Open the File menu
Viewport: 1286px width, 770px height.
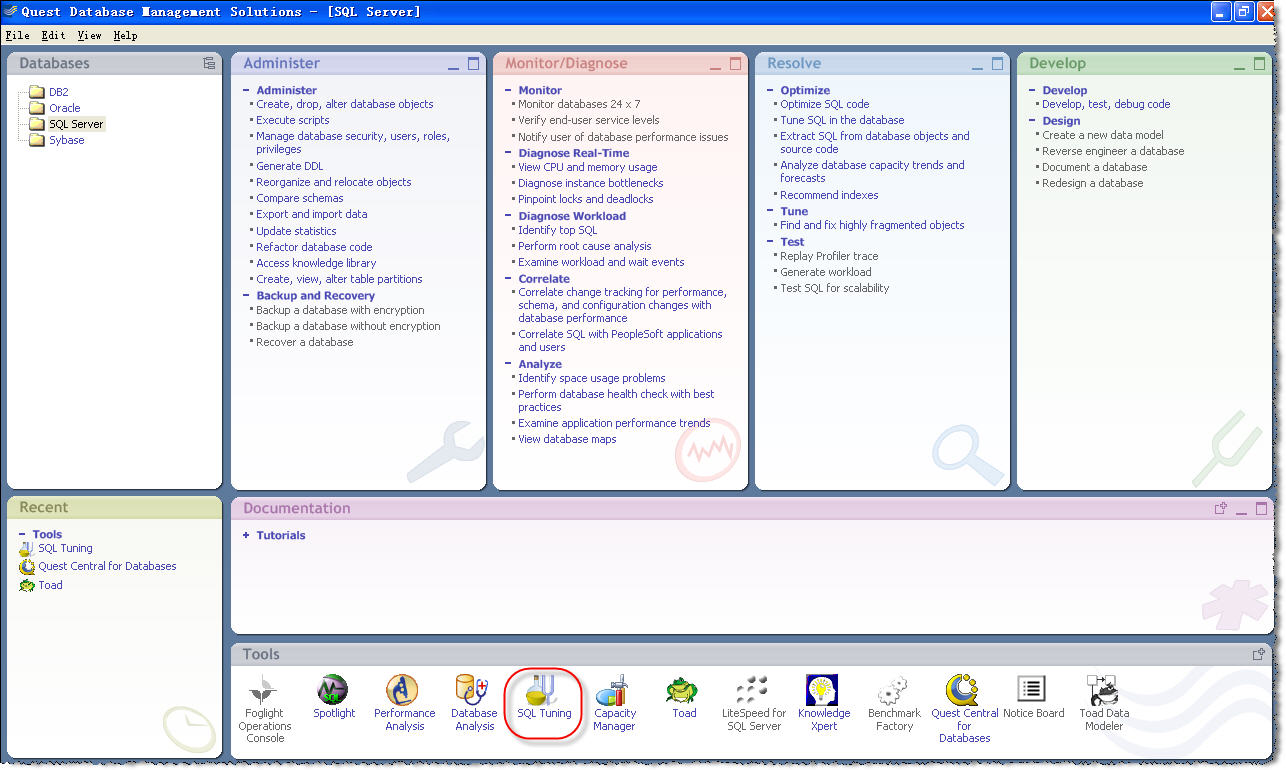pos(17,35)
